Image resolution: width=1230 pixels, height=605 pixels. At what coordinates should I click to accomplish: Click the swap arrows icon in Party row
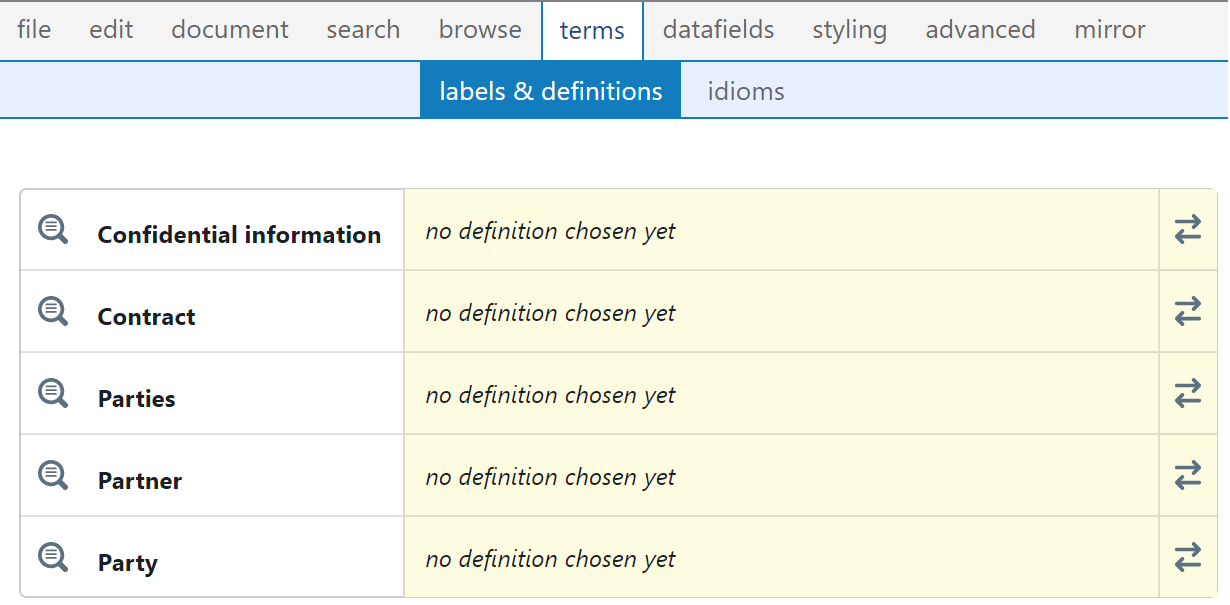coord(1188,558)
